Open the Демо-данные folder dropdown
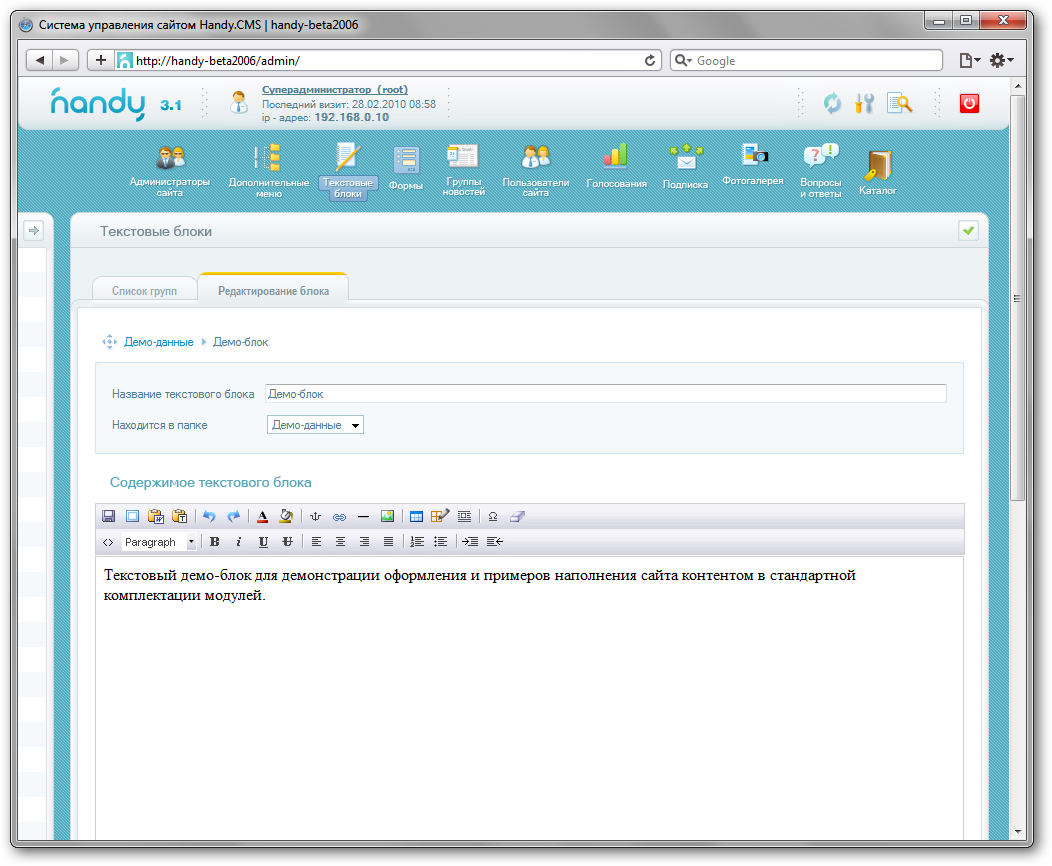 click(315, 425)
